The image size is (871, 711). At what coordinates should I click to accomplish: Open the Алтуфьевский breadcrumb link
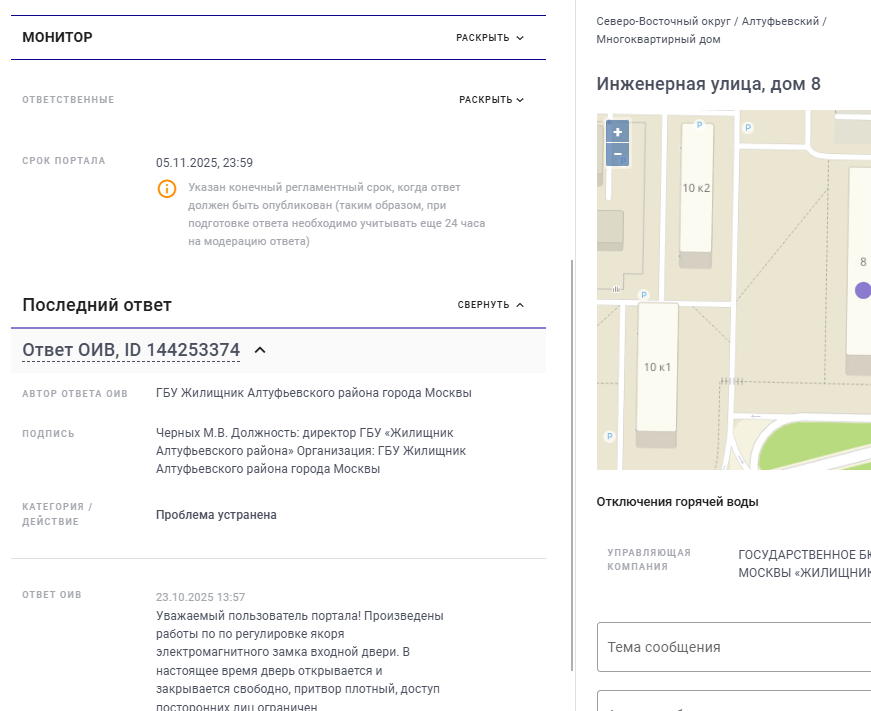780,21
